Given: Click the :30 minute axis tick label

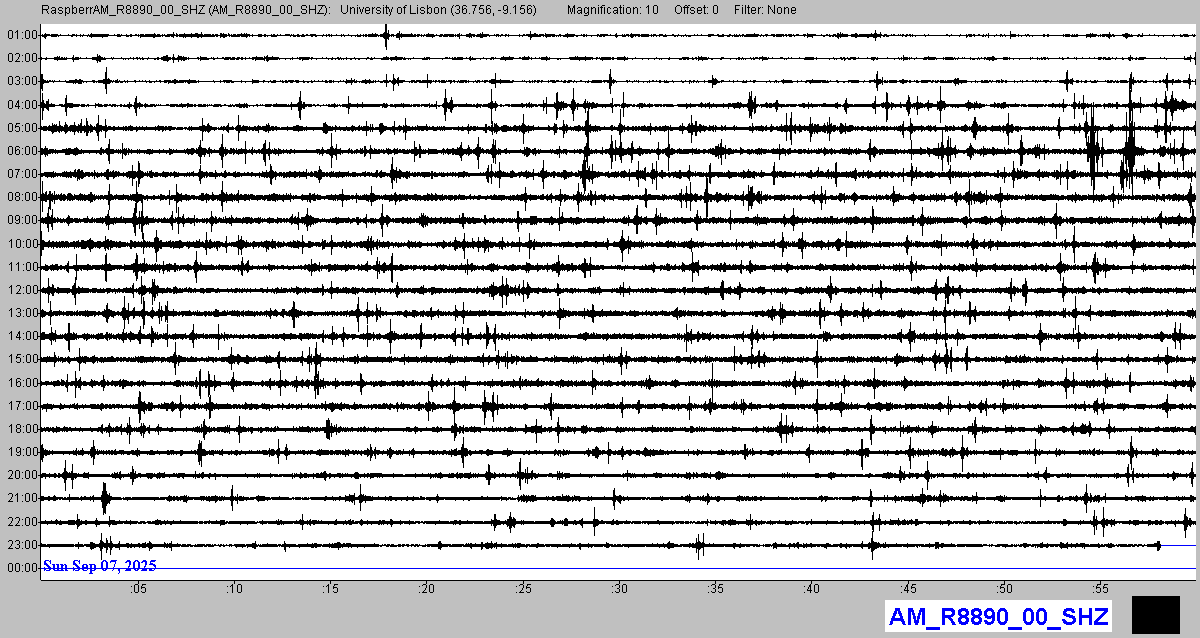Looking at the screenshot, I should (619, 589).
